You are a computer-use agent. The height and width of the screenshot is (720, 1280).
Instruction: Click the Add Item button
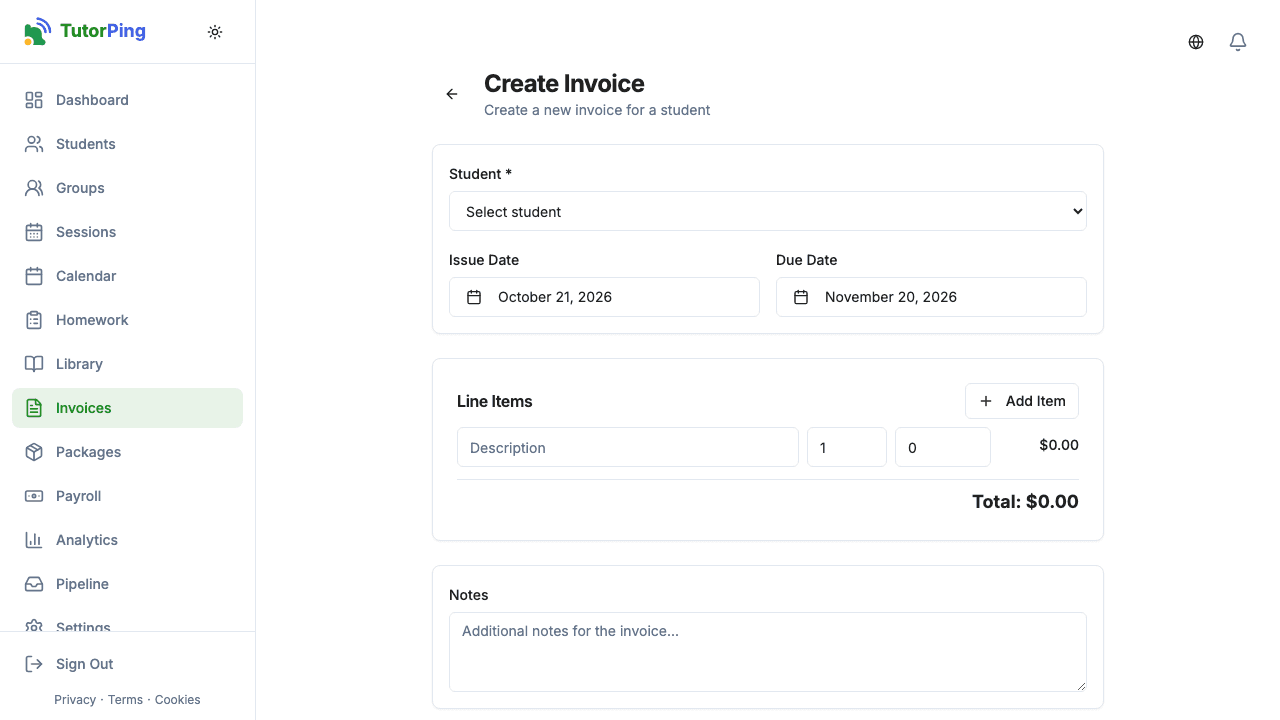point(1022,401)
